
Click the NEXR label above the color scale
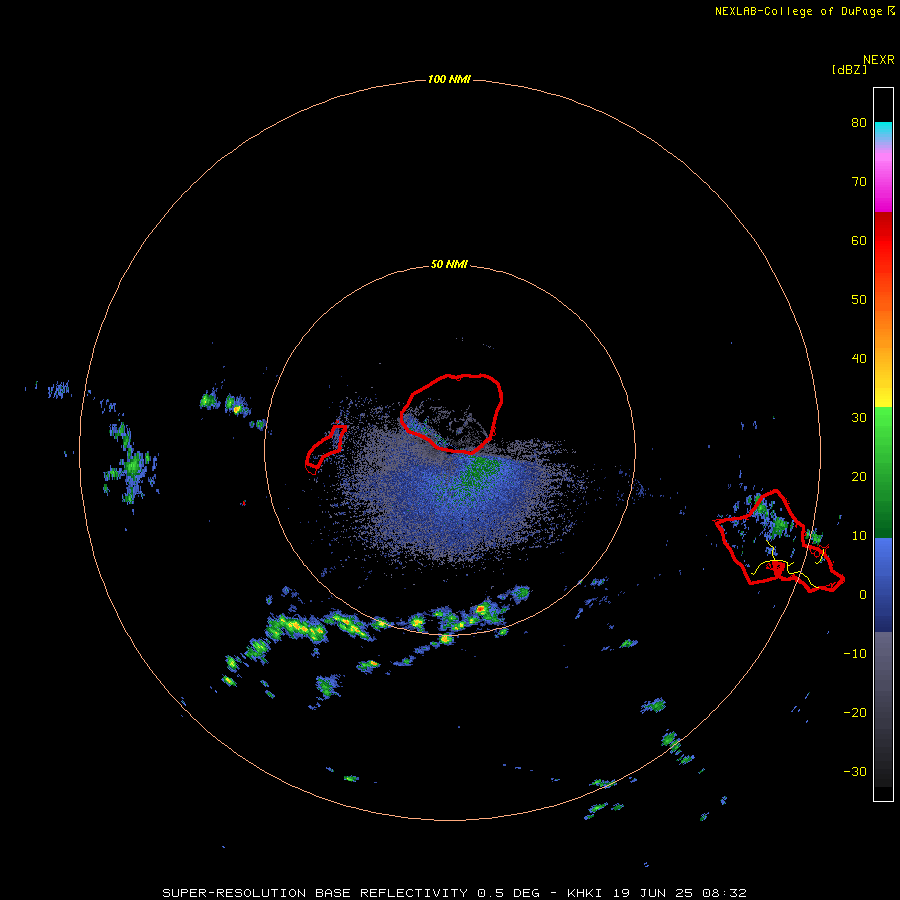coord(879,60)
